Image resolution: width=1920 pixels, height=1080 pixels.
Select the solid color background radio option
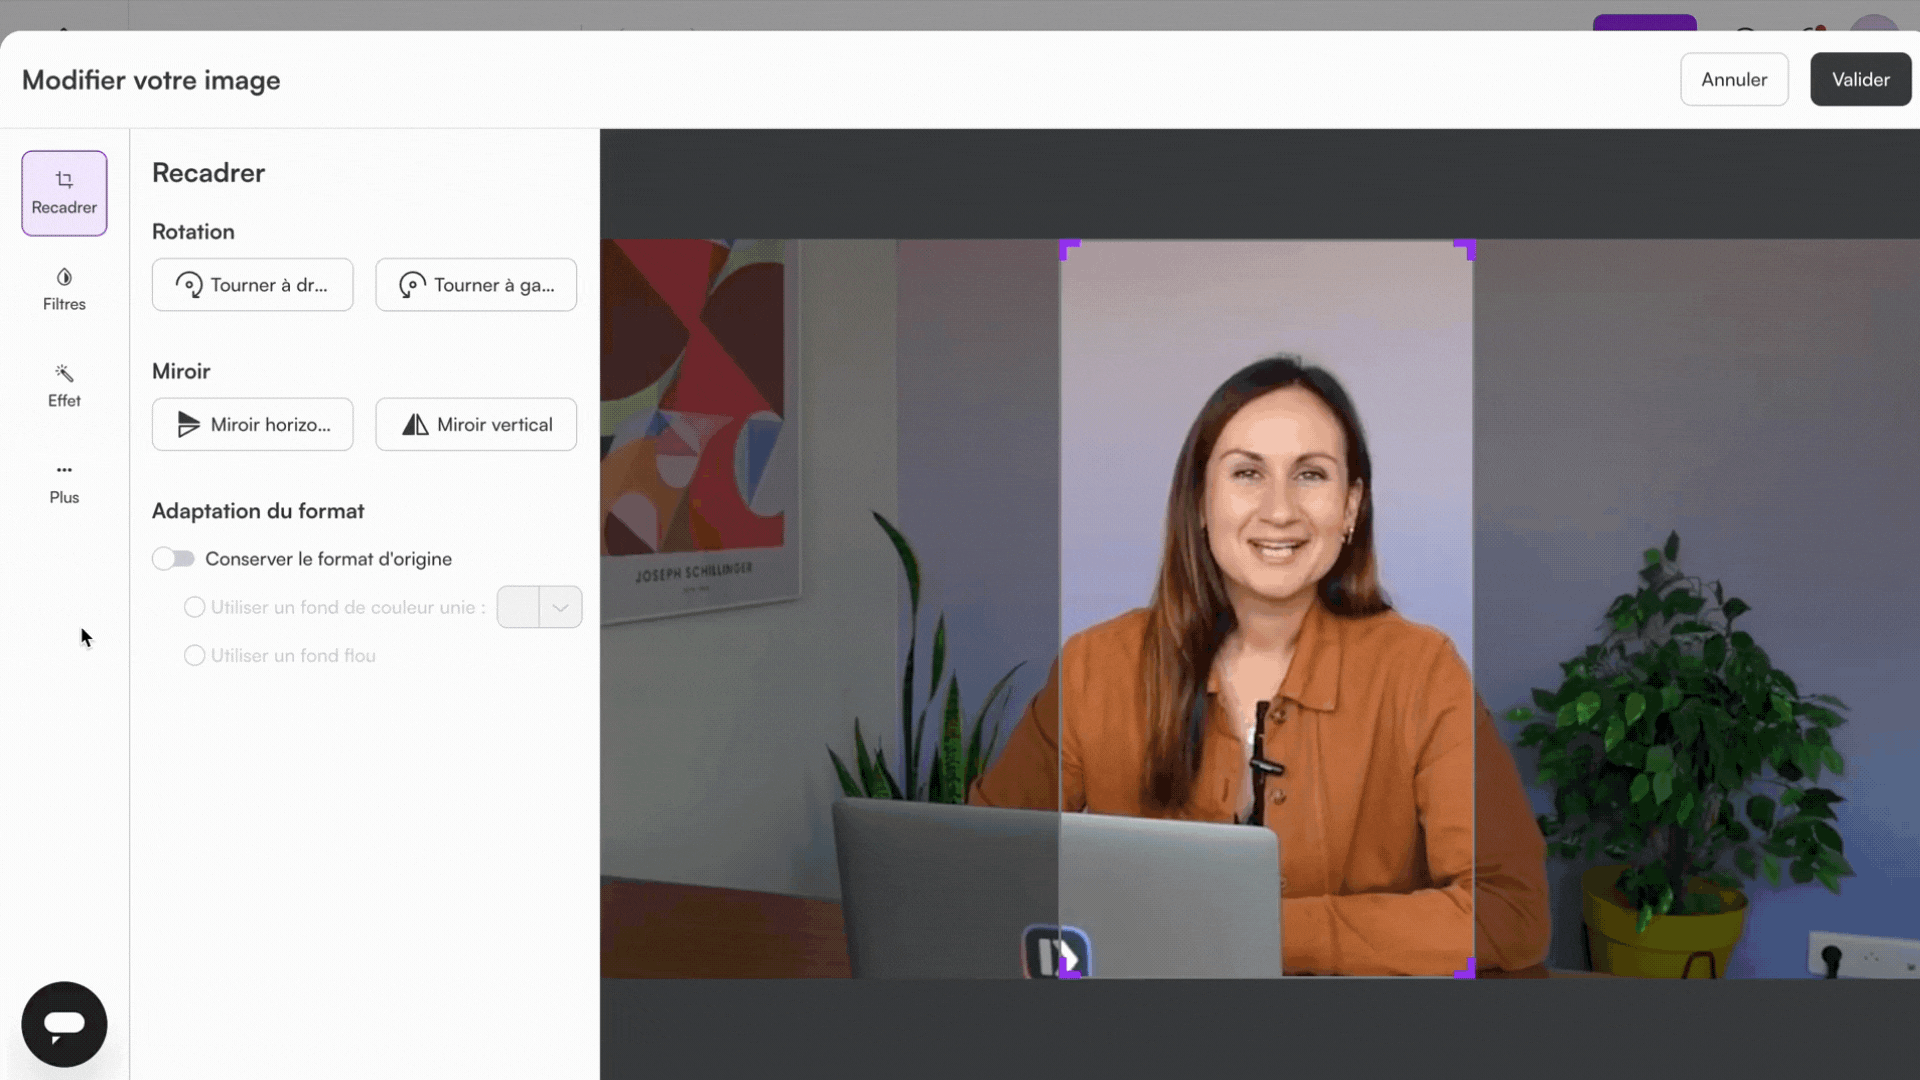point(194,607)
